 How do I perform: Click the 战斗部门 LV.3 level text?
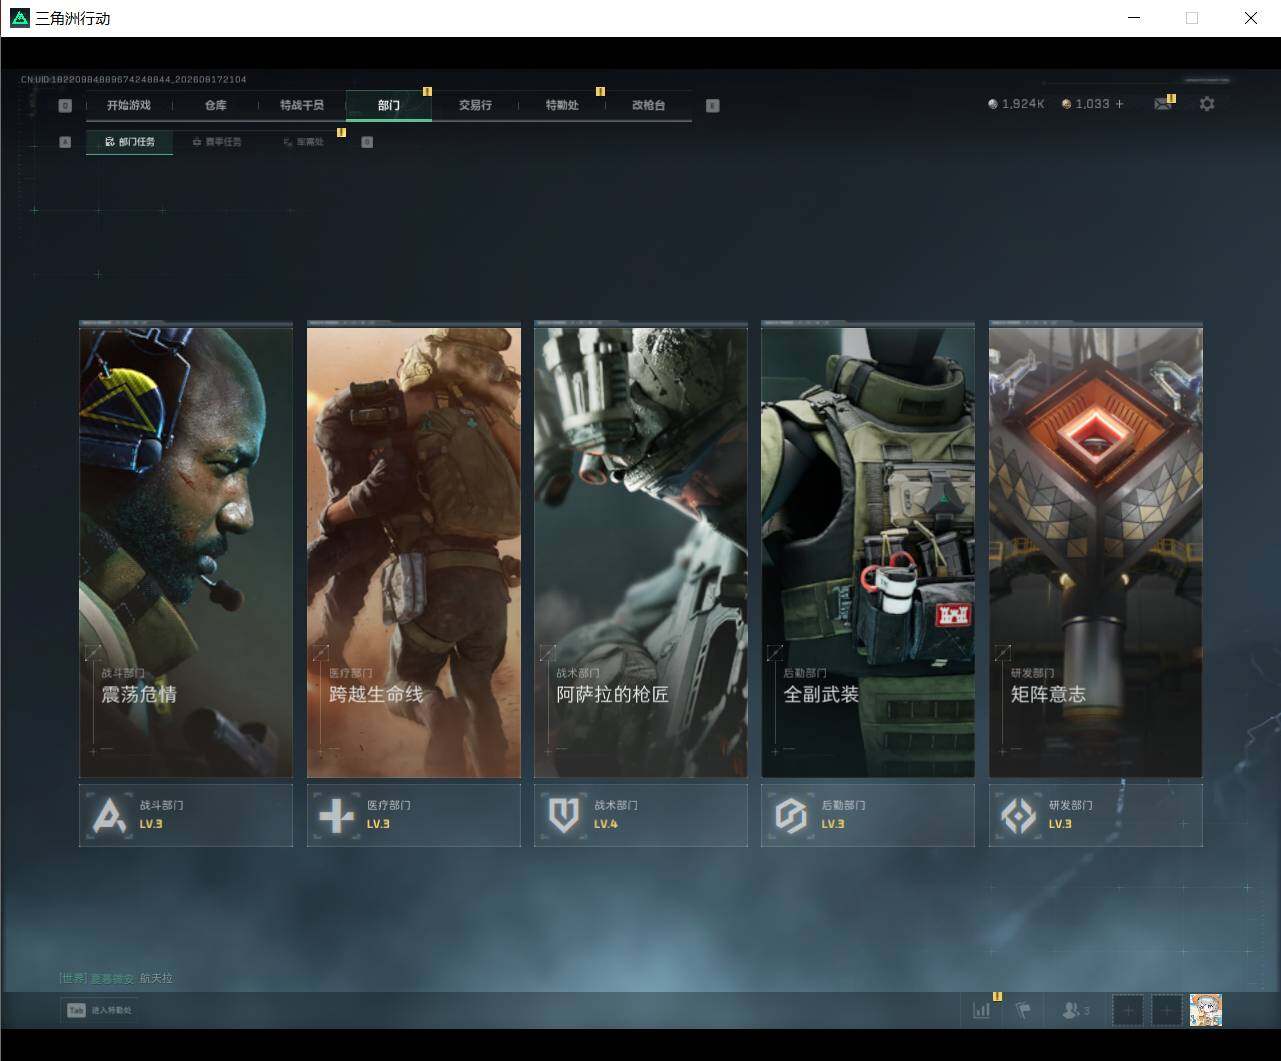[x=151, y=824]
